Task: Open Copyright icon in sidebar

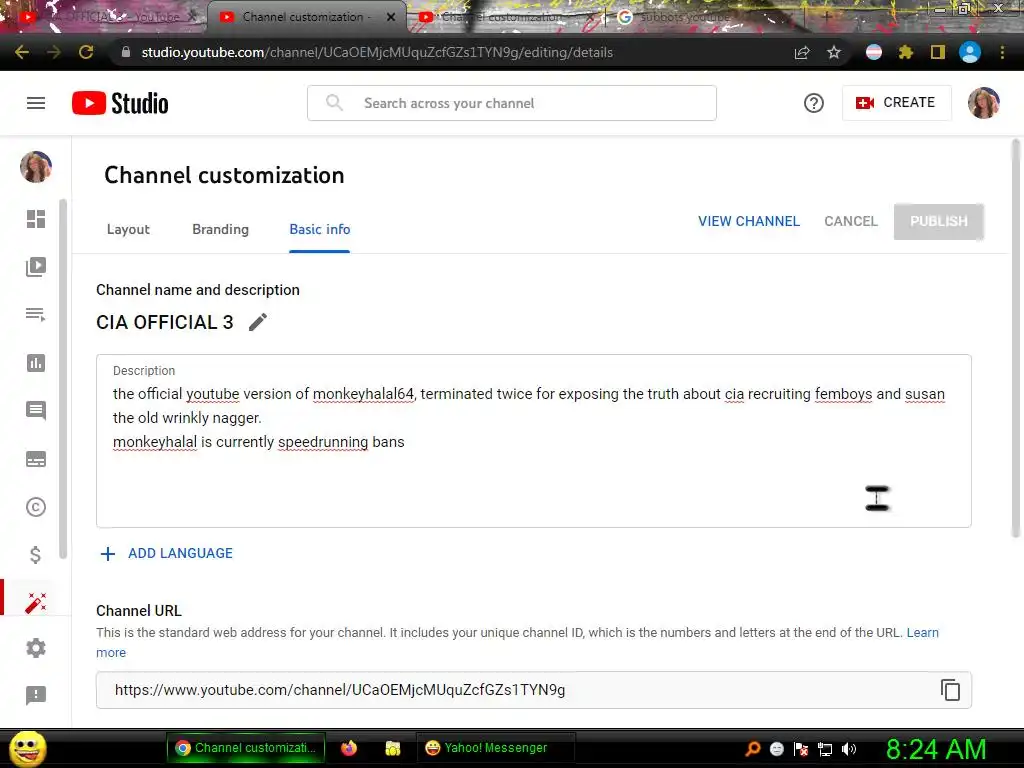Action: [36, 507]
